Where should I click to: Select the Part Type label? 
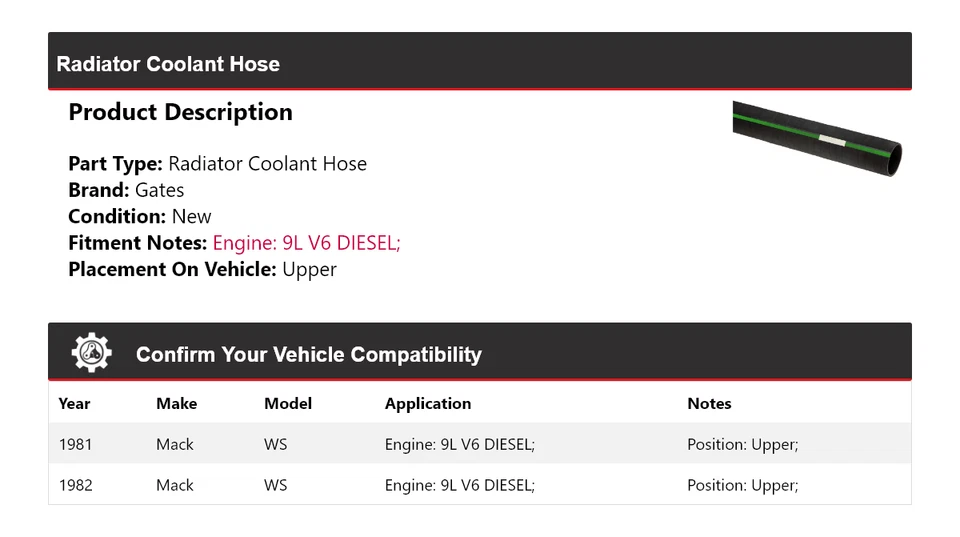click(x=115, y=164)
